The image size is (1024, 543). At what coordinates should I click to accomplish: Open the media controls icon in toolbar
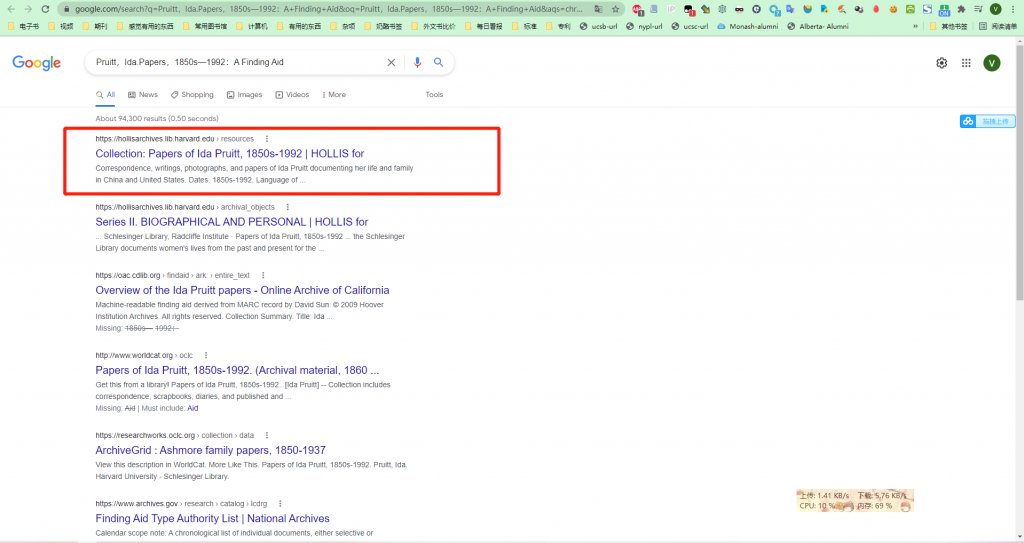[978, 9]
